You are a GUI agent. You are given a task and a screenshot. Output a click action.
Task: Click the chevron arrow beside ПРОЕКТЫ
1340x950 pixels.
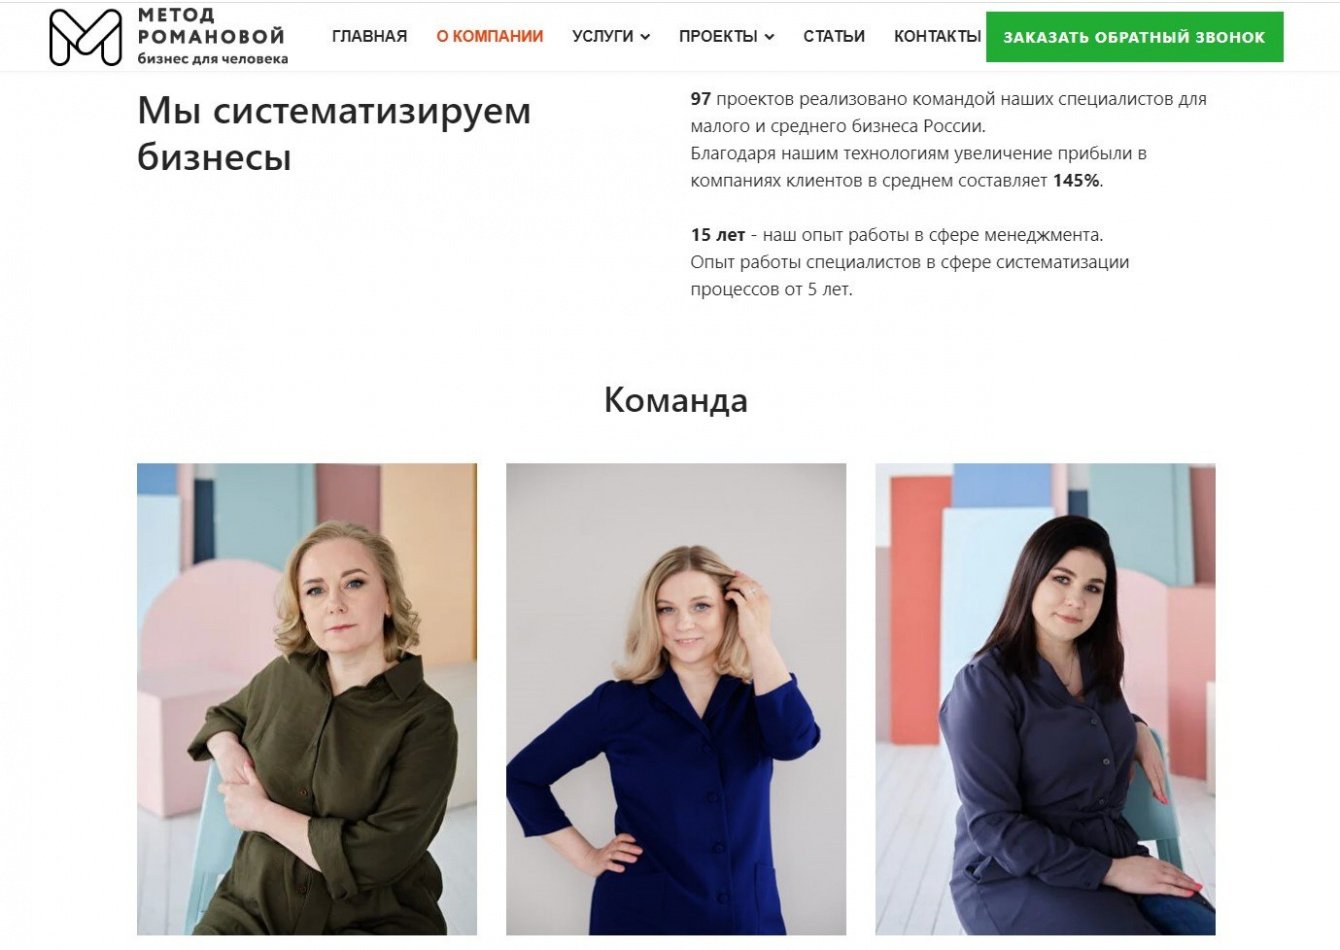769,37
